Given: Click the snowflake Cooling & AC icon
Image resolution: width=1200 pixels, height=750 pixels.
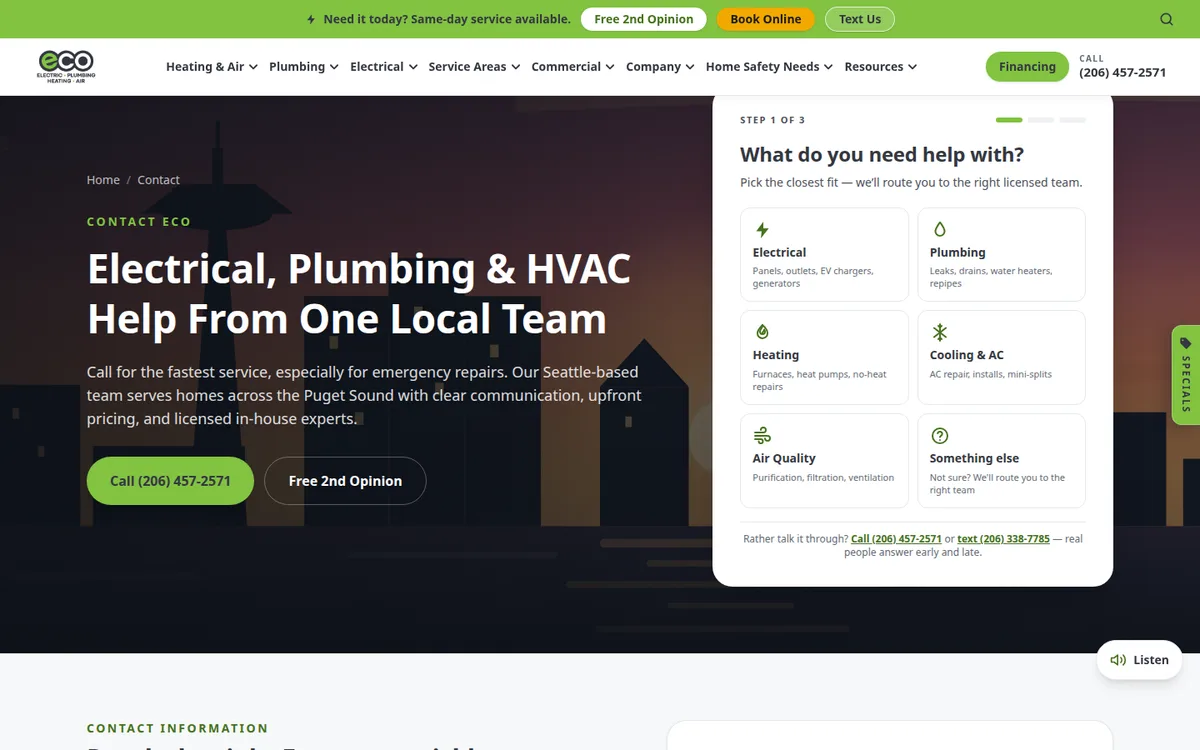Looking at the screenshot, I should pyautogui.click(x=939, y=332).
